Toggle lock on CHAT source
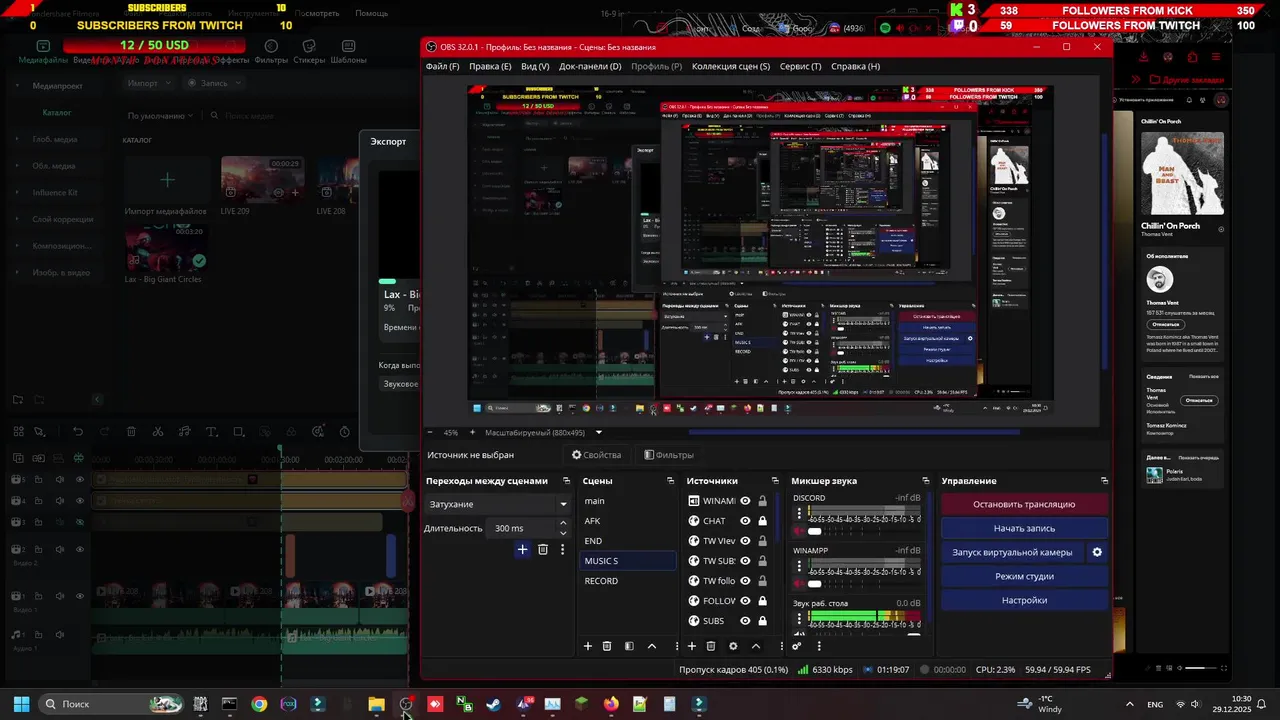 (762, 521)
